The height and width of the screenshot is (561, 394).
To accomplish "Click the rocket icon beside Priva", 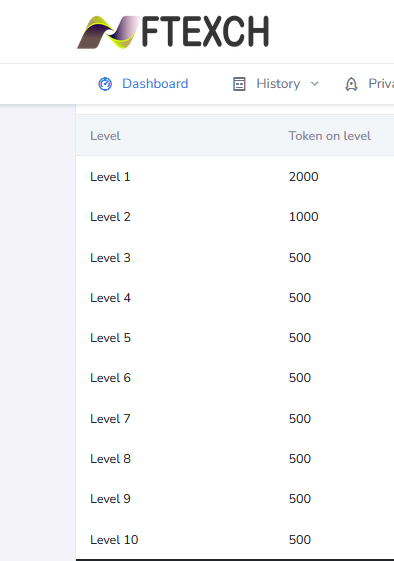I will click(351, 84).
